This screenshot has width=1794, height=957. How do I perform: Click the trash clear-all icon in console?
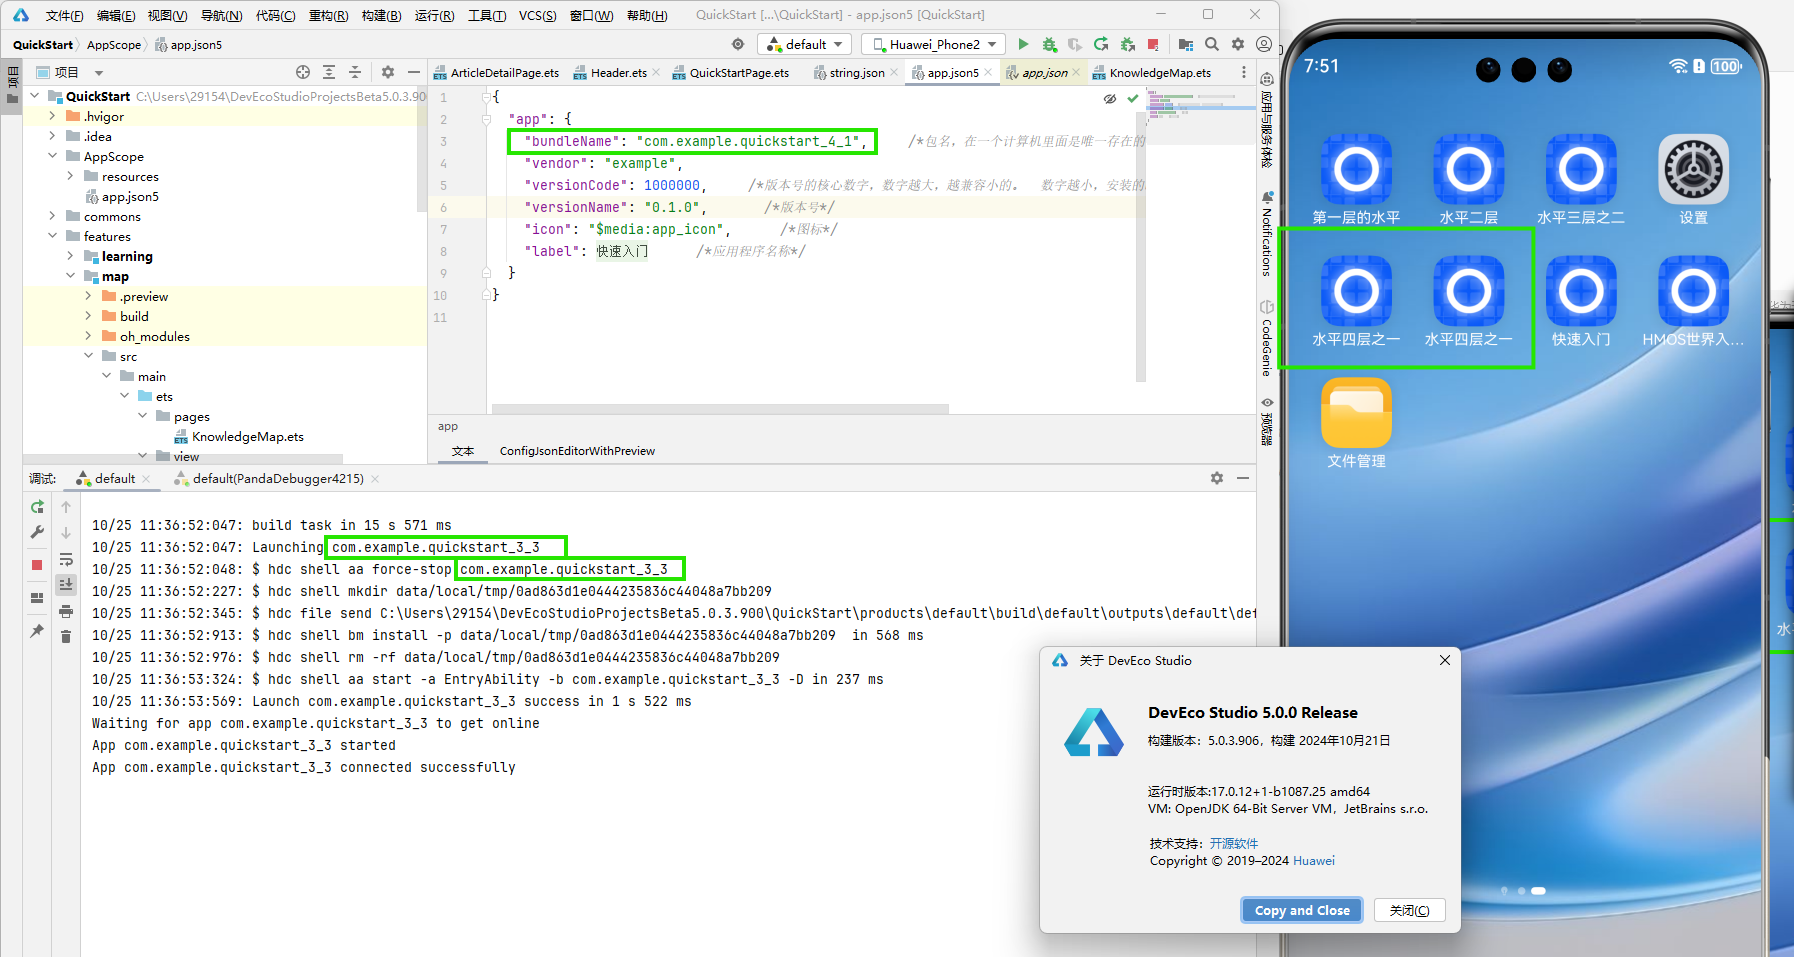[x=66, y=637]
